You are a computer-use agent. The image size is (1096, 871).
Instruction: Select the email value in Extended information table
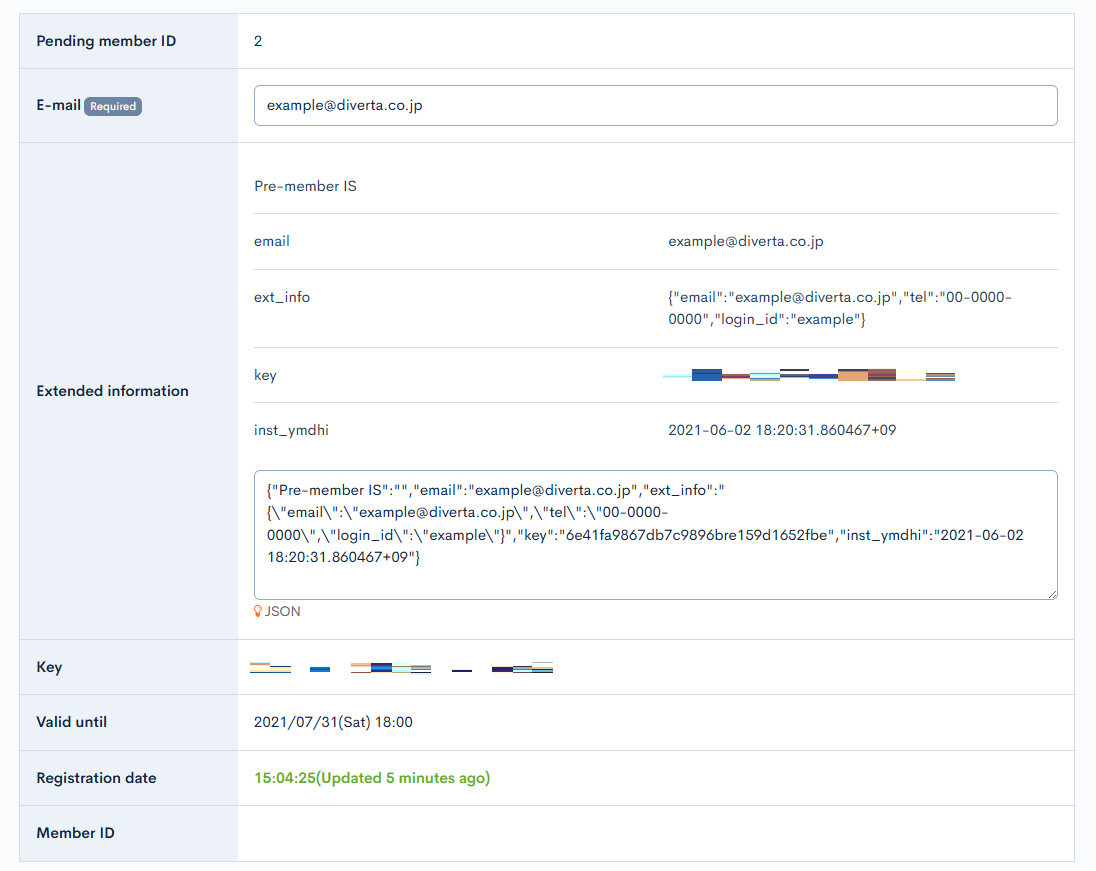(x=746, y=242)
